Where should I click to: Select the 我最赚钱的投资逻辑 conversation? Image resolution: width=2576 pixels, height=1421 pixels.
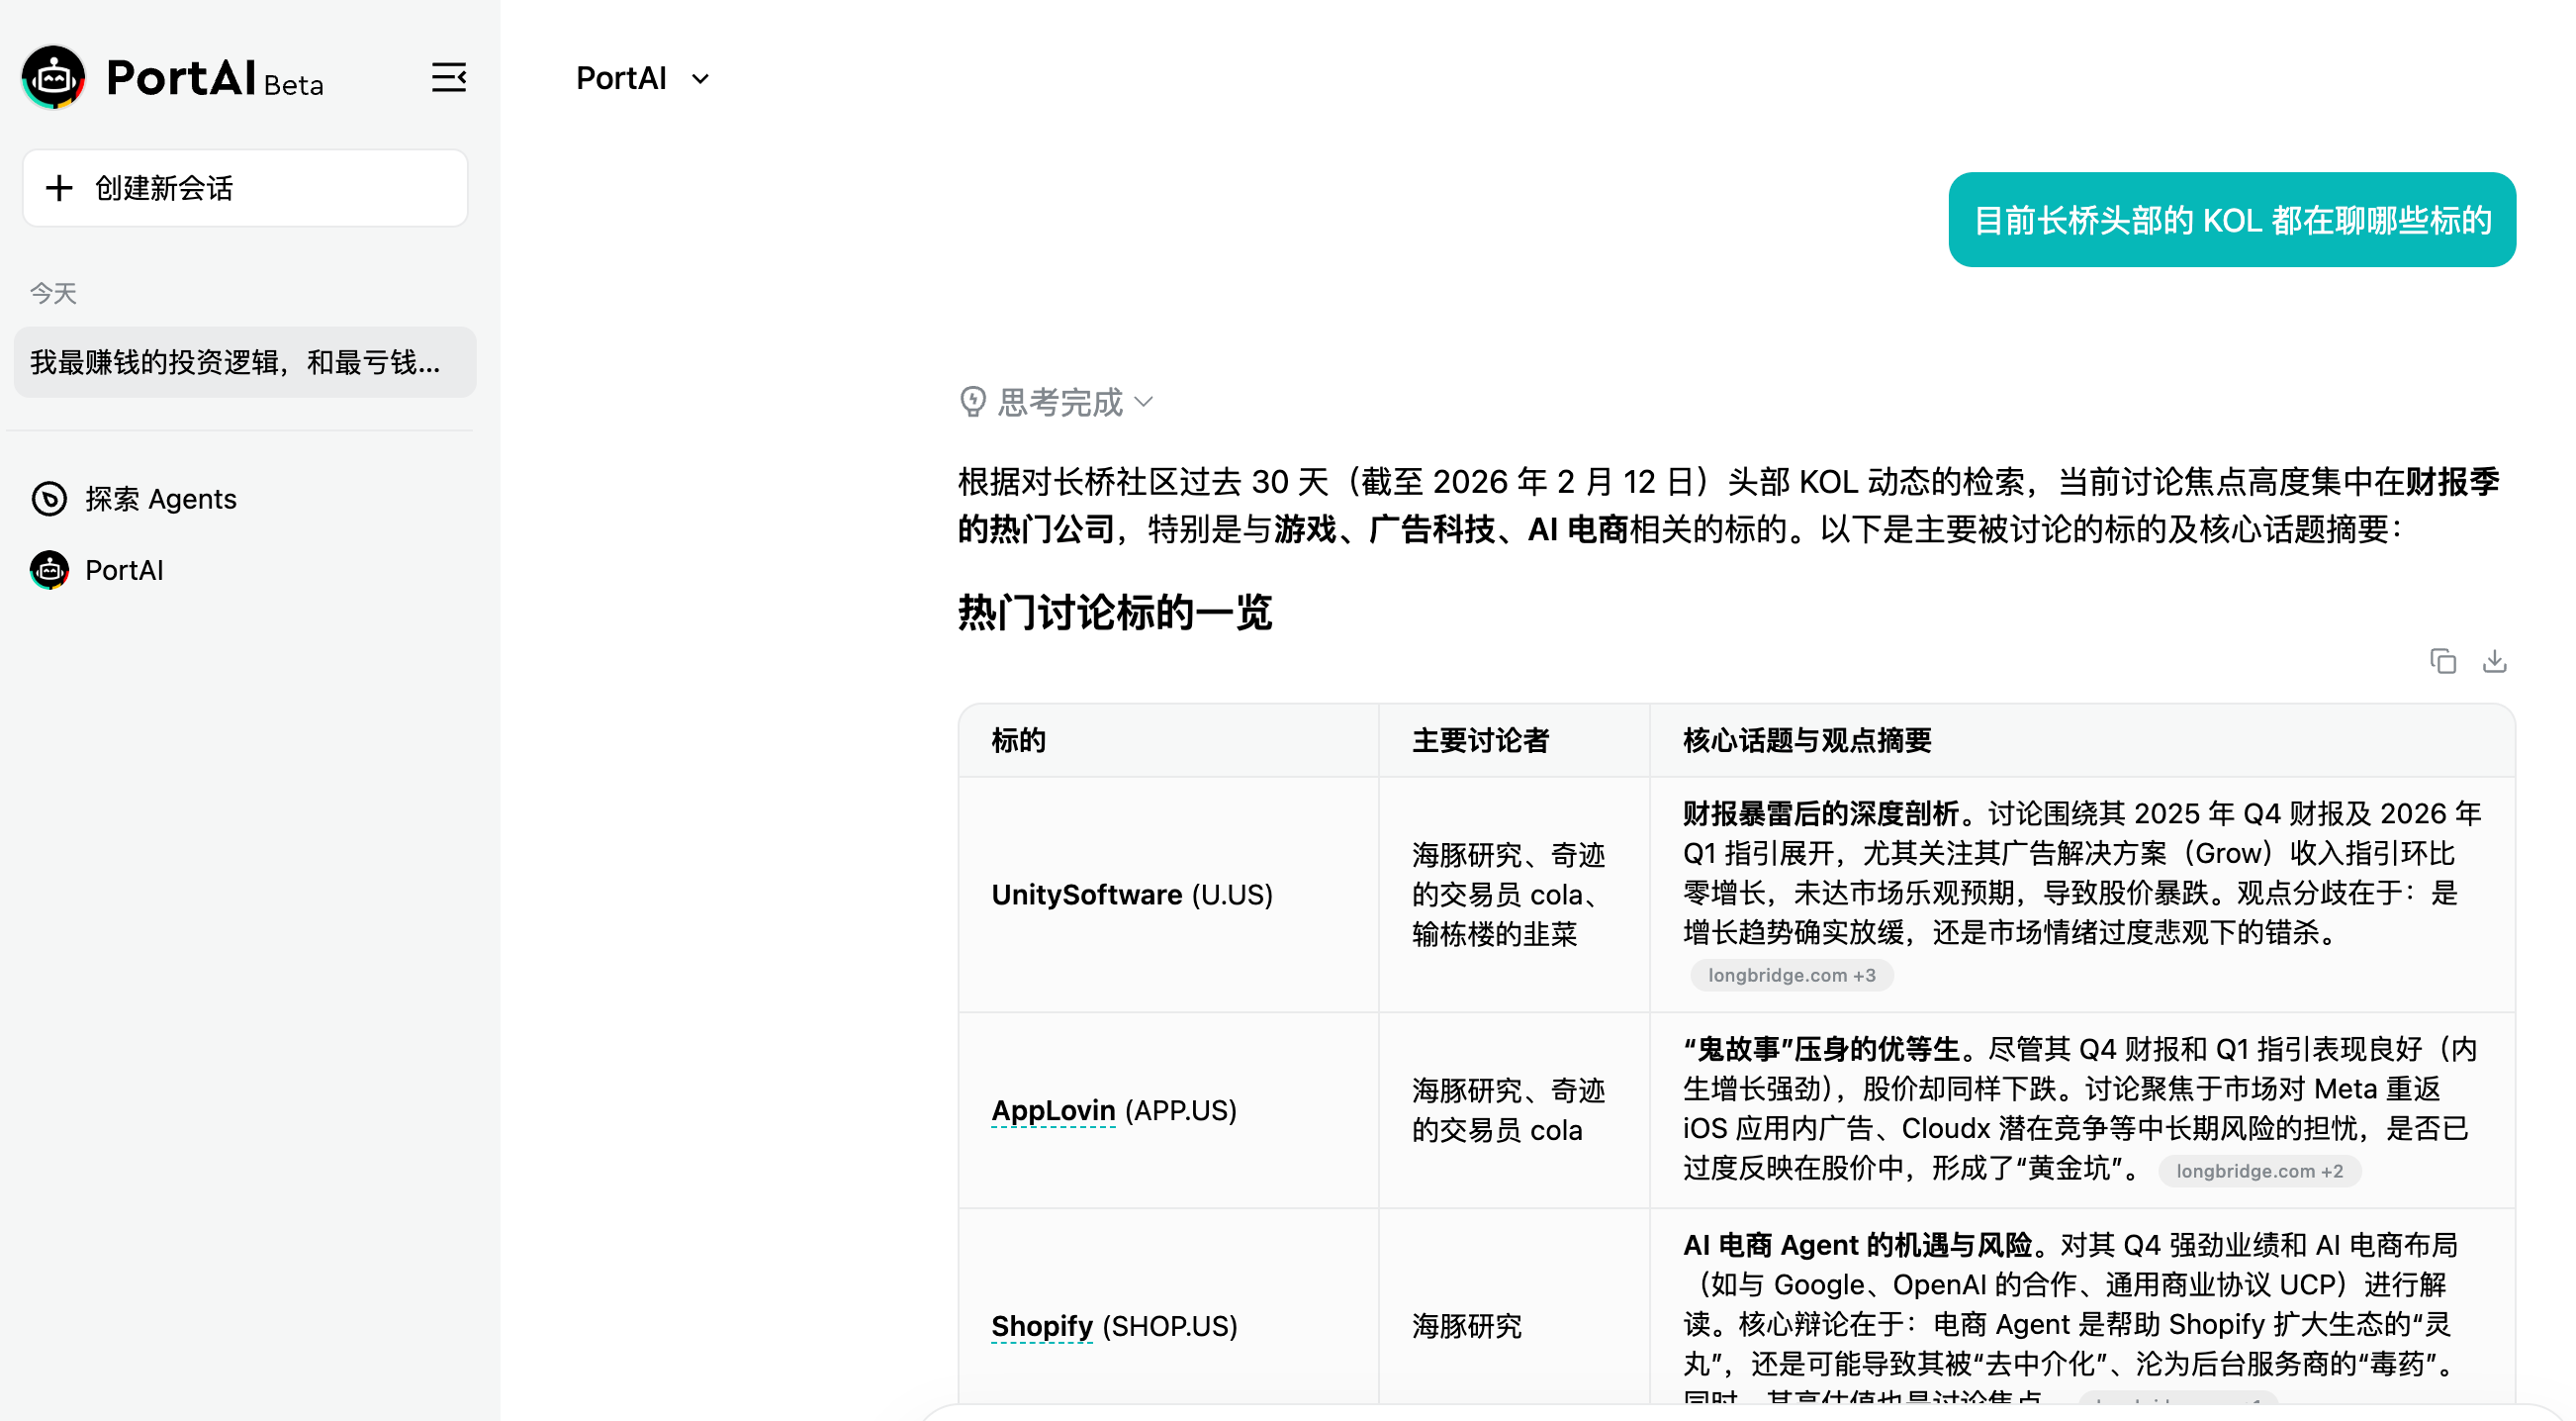[x=245, y=362]
